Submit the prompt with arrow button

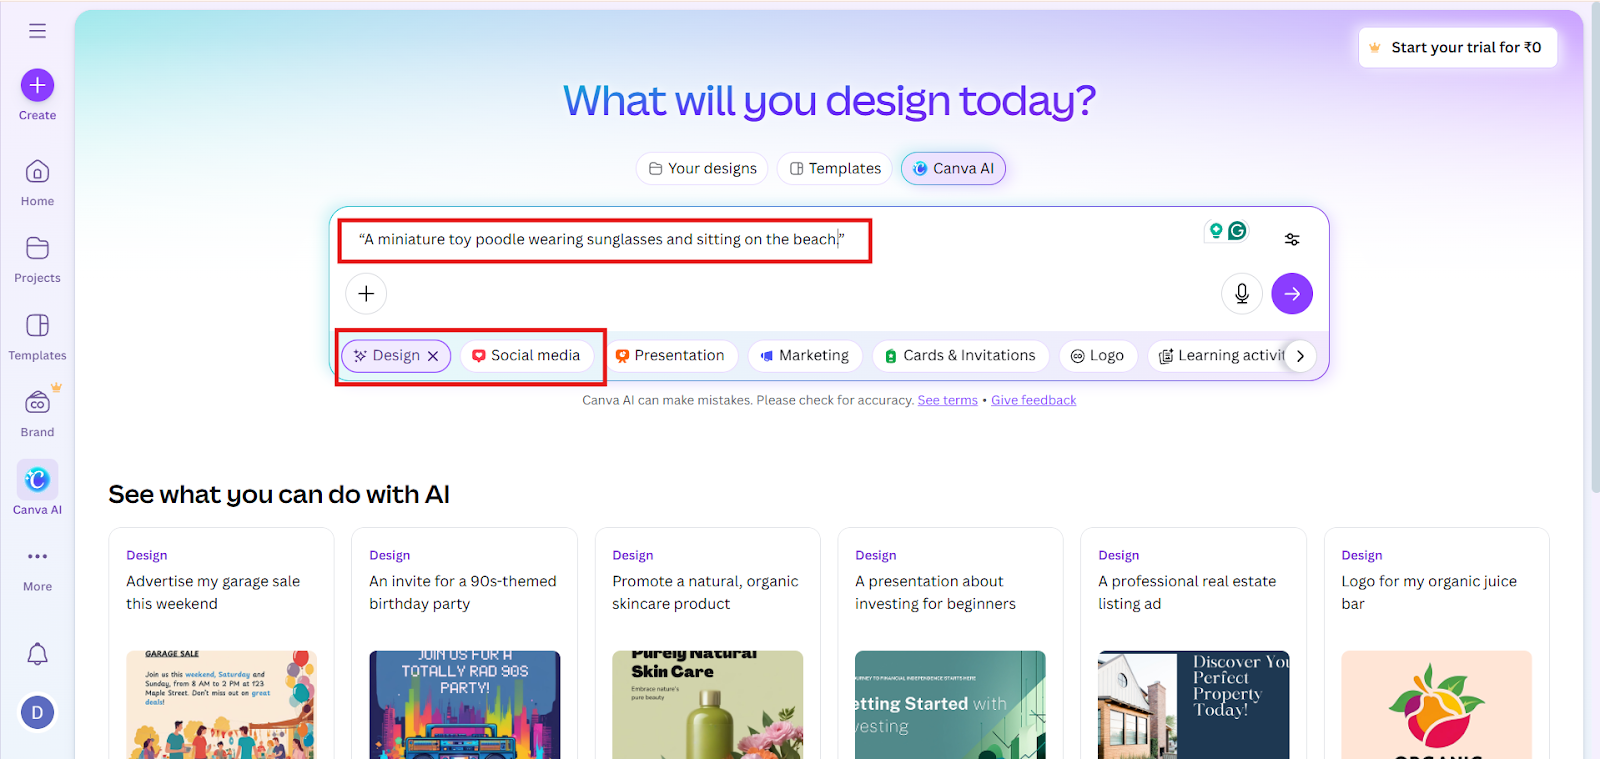(x=1292, y=293)
